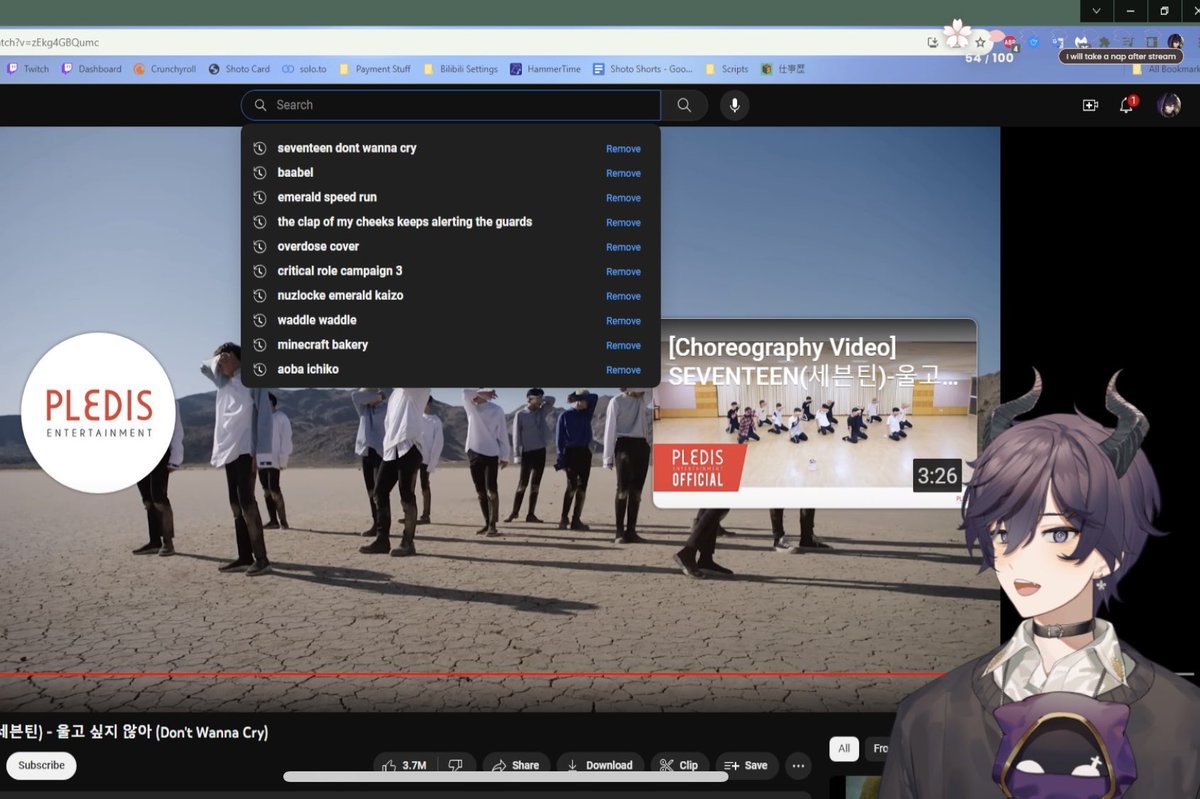Subscribe to the channel
Screen dimensions: 1200x799
pyautogui.click(x=41, y=765)
